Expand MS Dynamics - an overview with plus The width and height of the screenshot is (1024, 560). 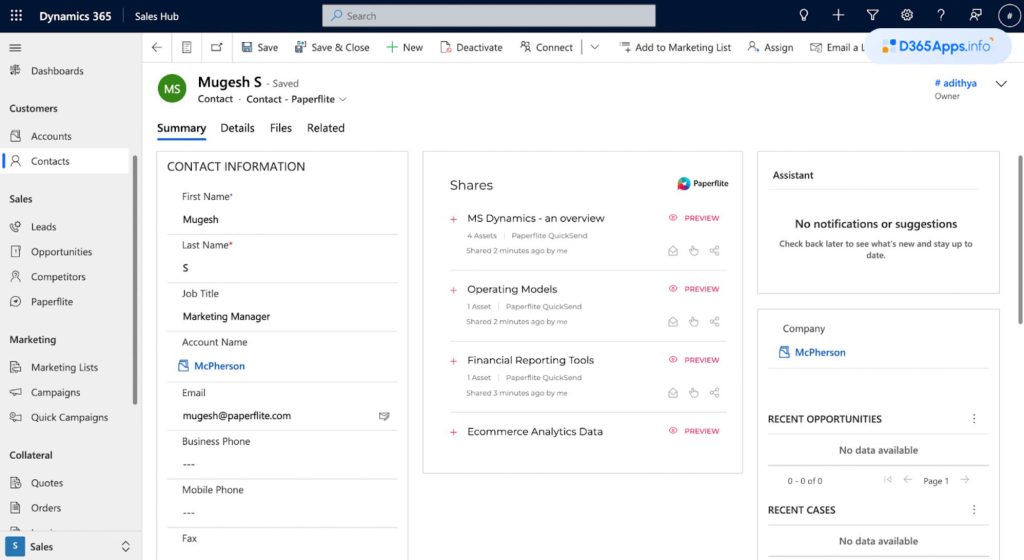[453, 219]
